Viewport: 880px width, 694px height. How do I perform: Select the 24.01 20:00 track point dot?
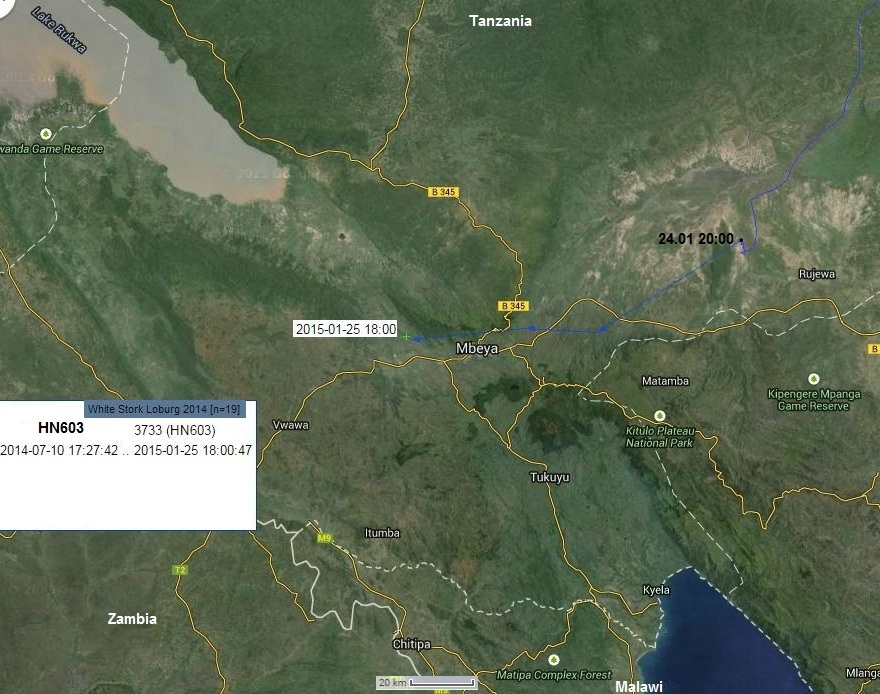[x=741, y=240]
